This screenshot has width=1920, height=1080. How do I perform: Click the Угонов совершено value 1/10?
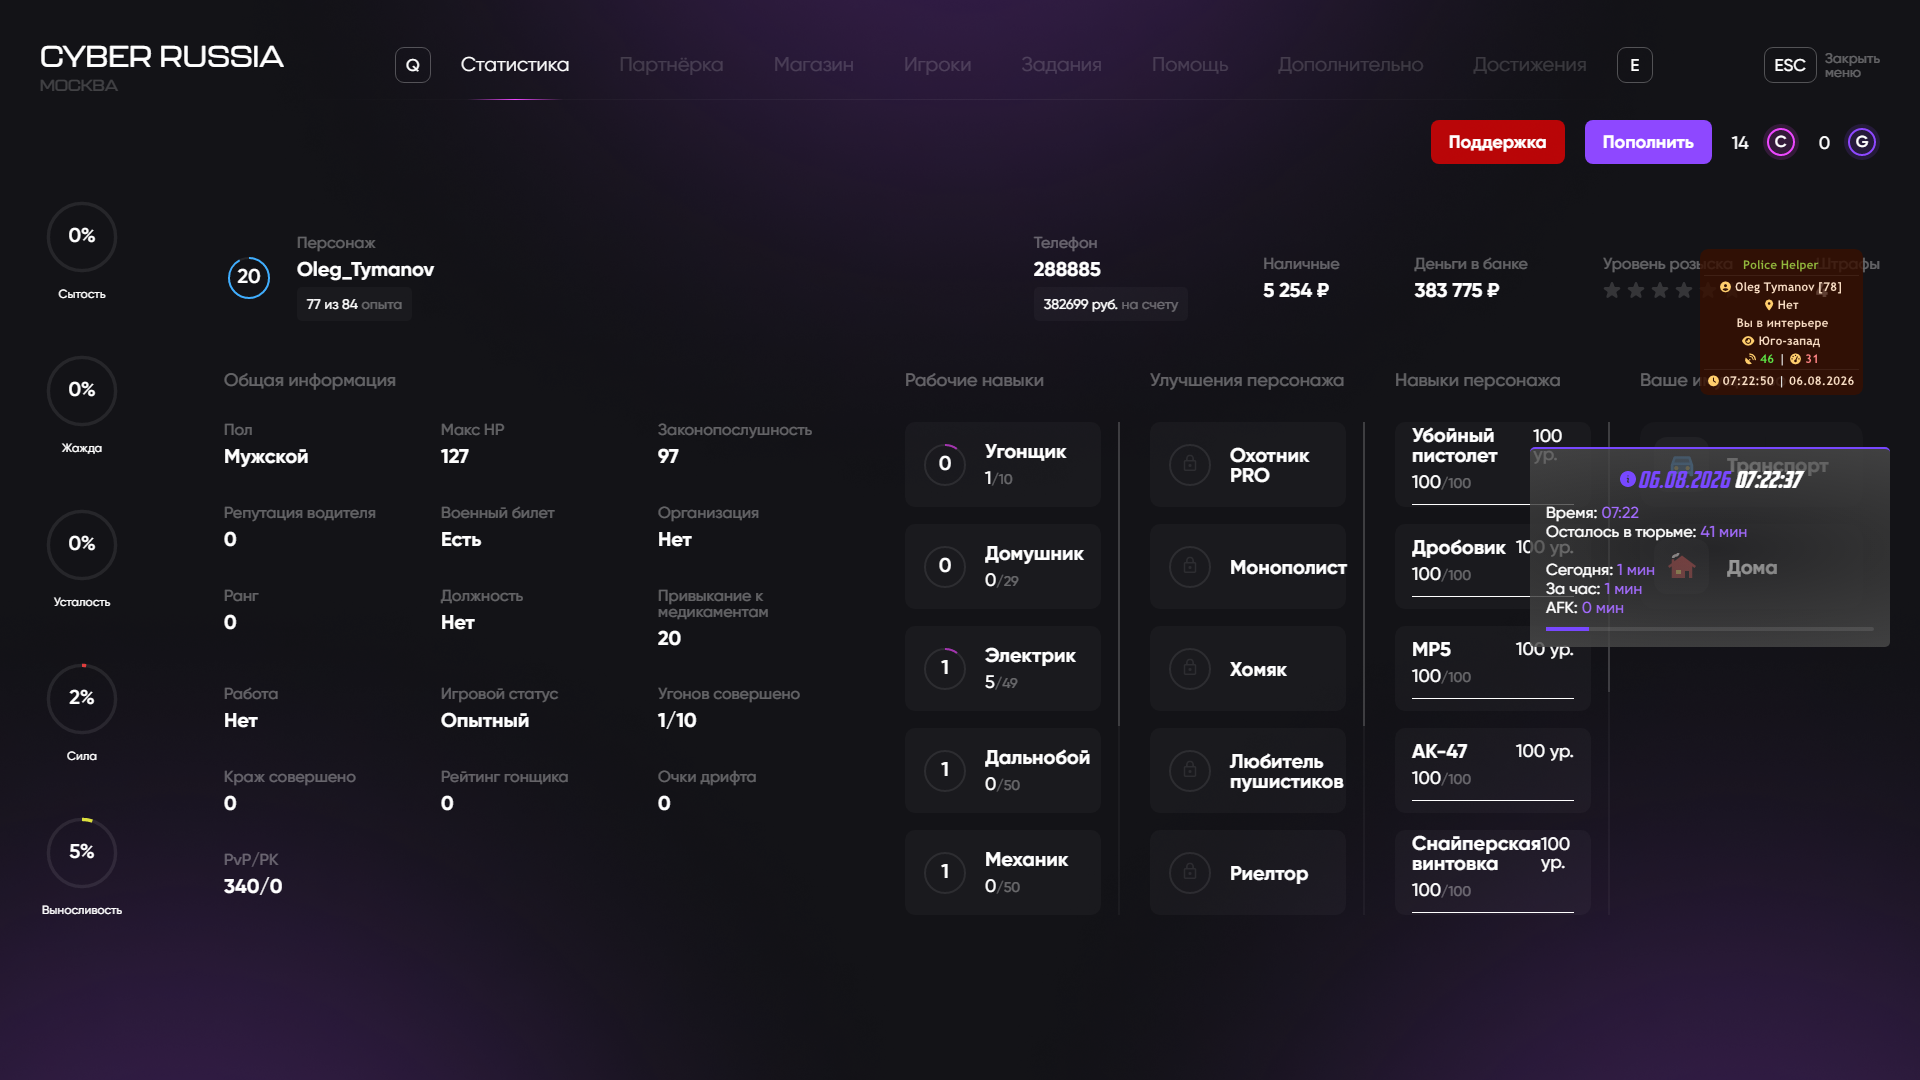point(677,720)
